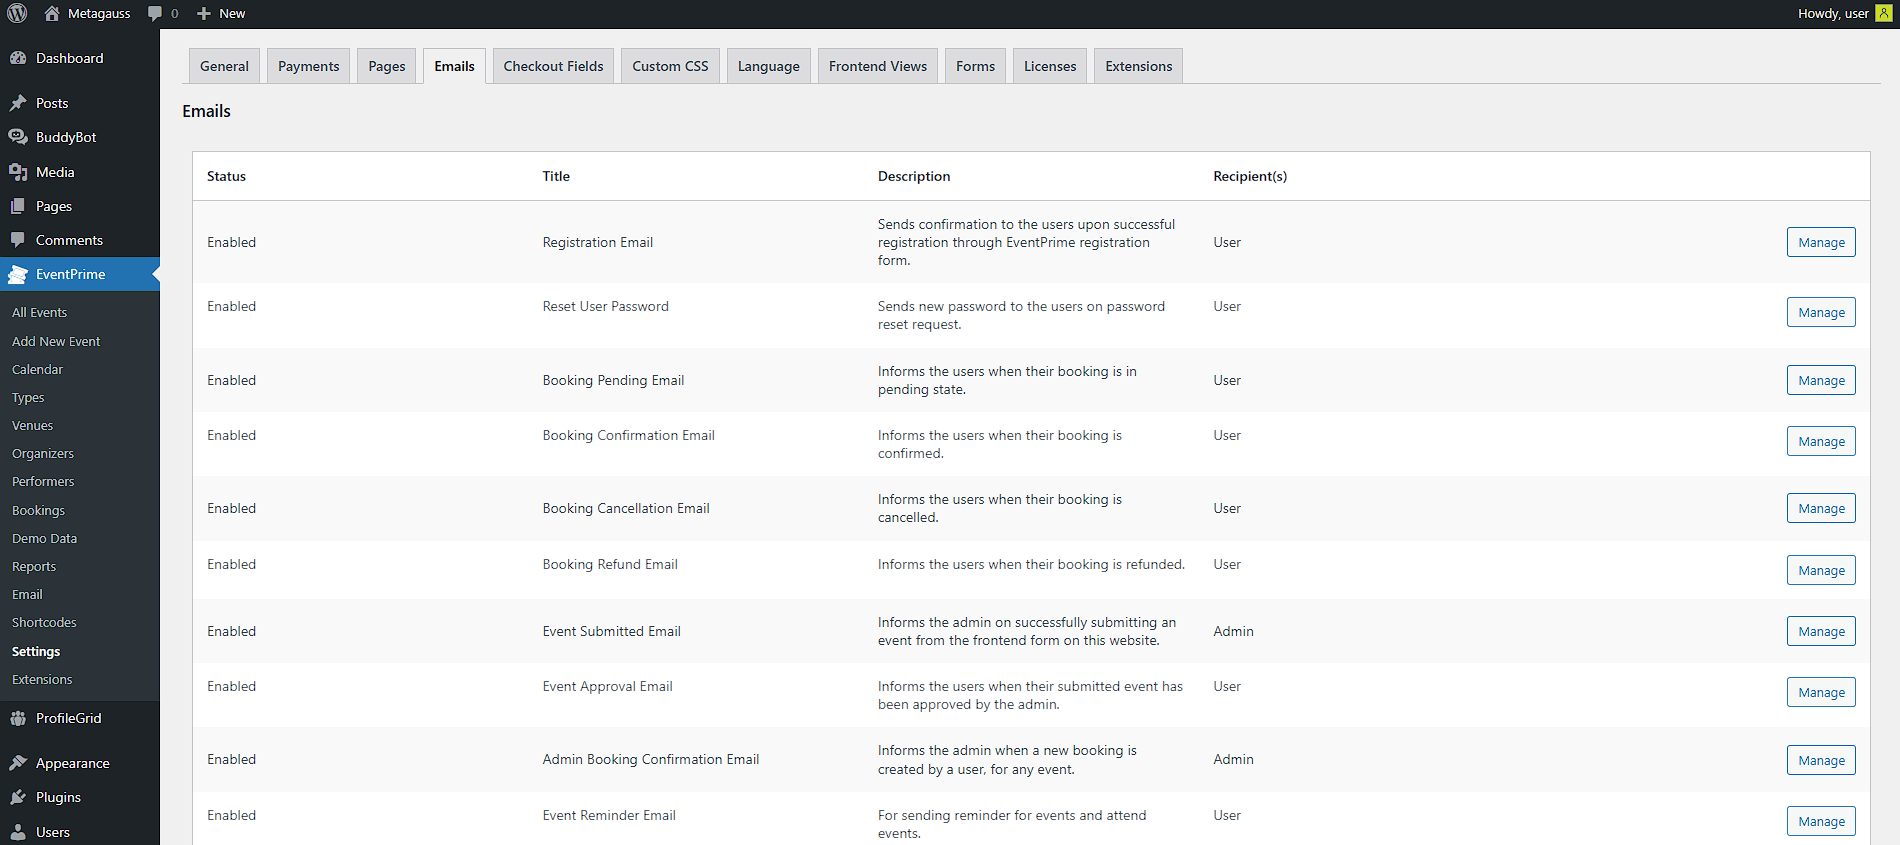Click the Emails page heading
1900x845 pixels.
(206, 111)
